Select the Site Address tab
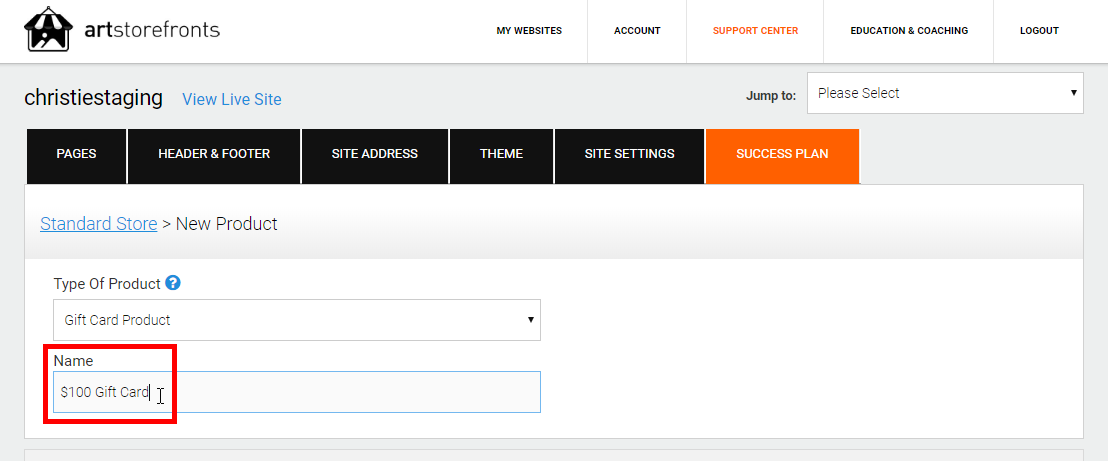1108x461 pixels. coord(375,154)
